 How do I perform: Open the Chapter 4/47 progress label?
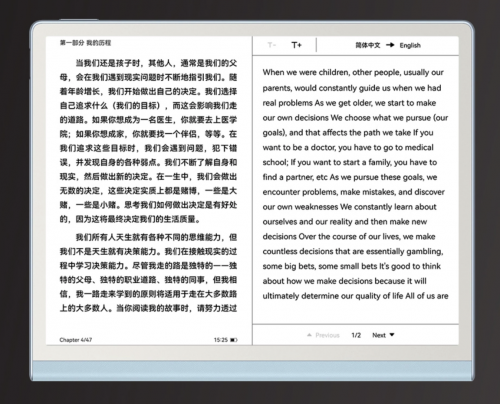point(76,340)
